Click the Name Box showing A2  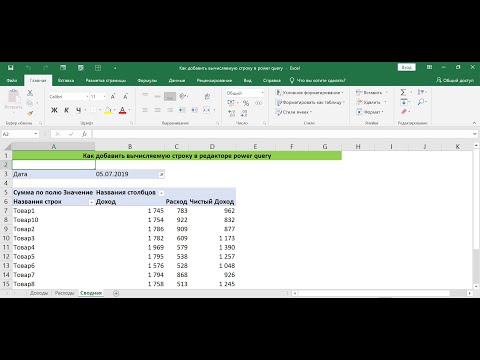point(20,134)
